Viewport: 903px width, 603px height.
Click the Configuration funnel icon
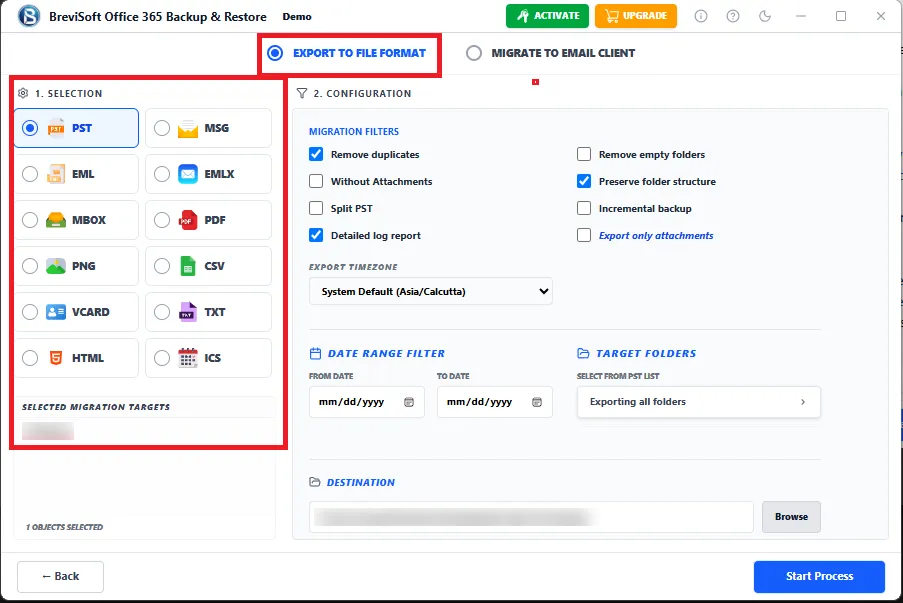302,93
